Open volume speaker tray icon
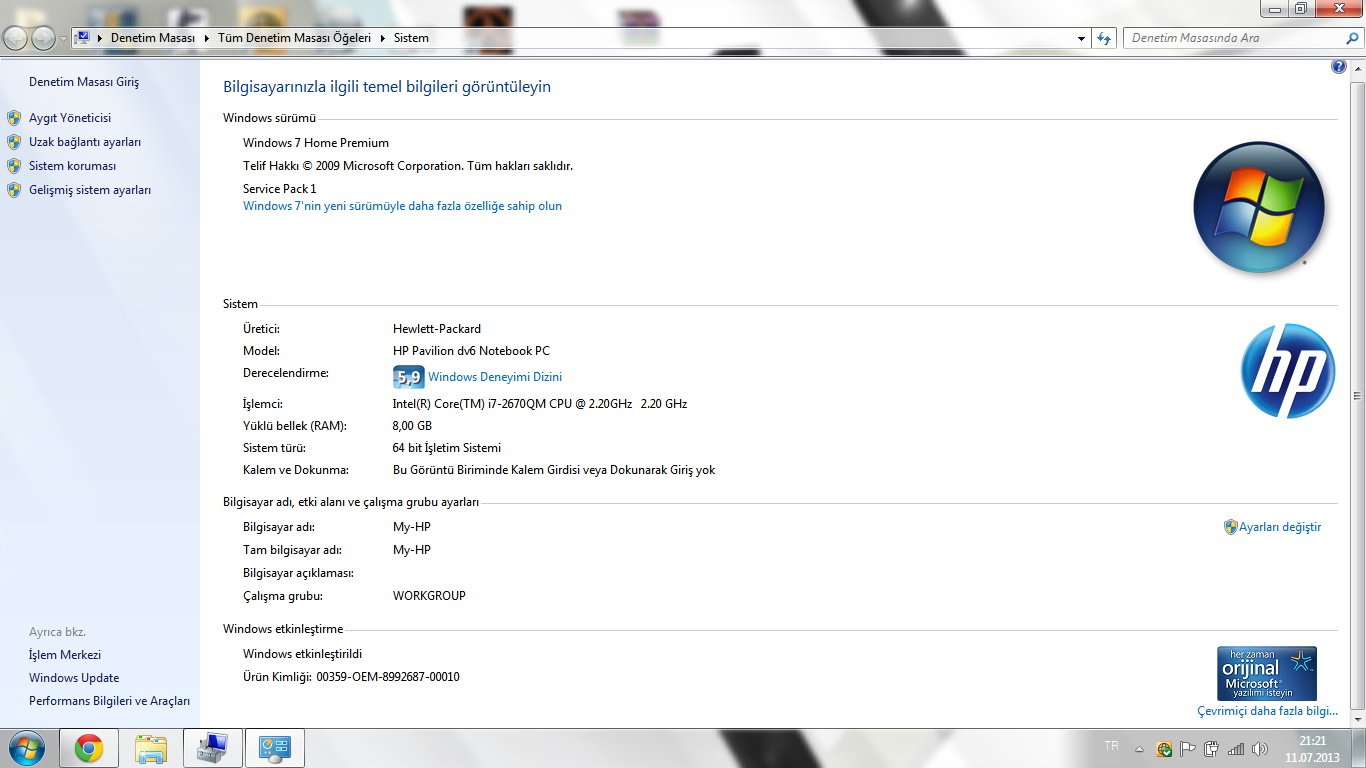Image resolution: width=1366 pixels, height=768 pixels. pos(1259,748)
